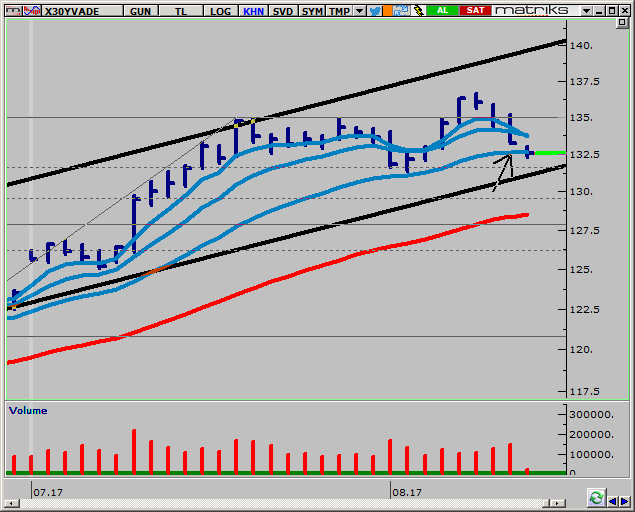
Task: Click the scrollbar left arrow
Action: 11,503
